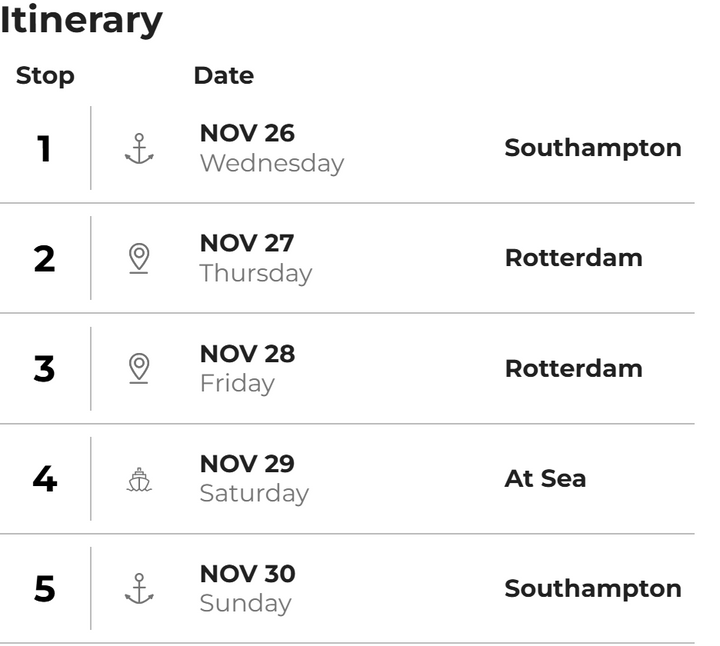Click the anchor icon for Nov 26
The height and width of the screenshot is (646, 720).
point(139,149)
